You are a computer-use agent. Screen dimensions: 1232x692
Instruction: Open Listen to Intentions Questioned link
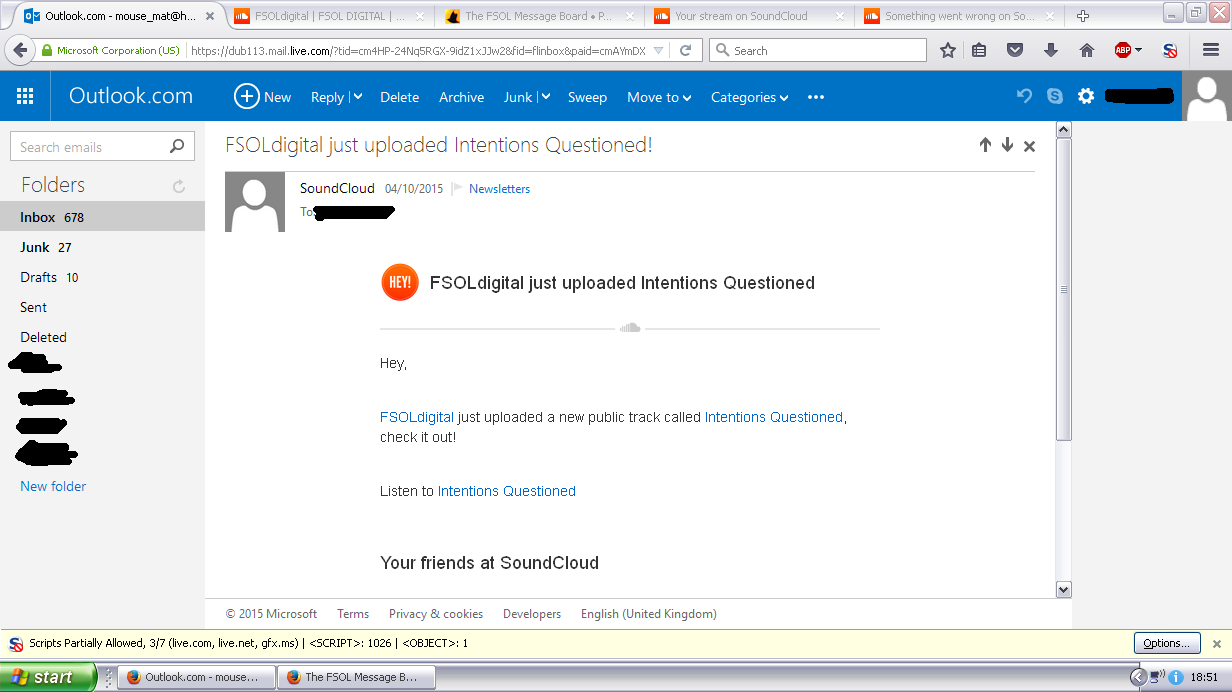click(x=507, y=491)
